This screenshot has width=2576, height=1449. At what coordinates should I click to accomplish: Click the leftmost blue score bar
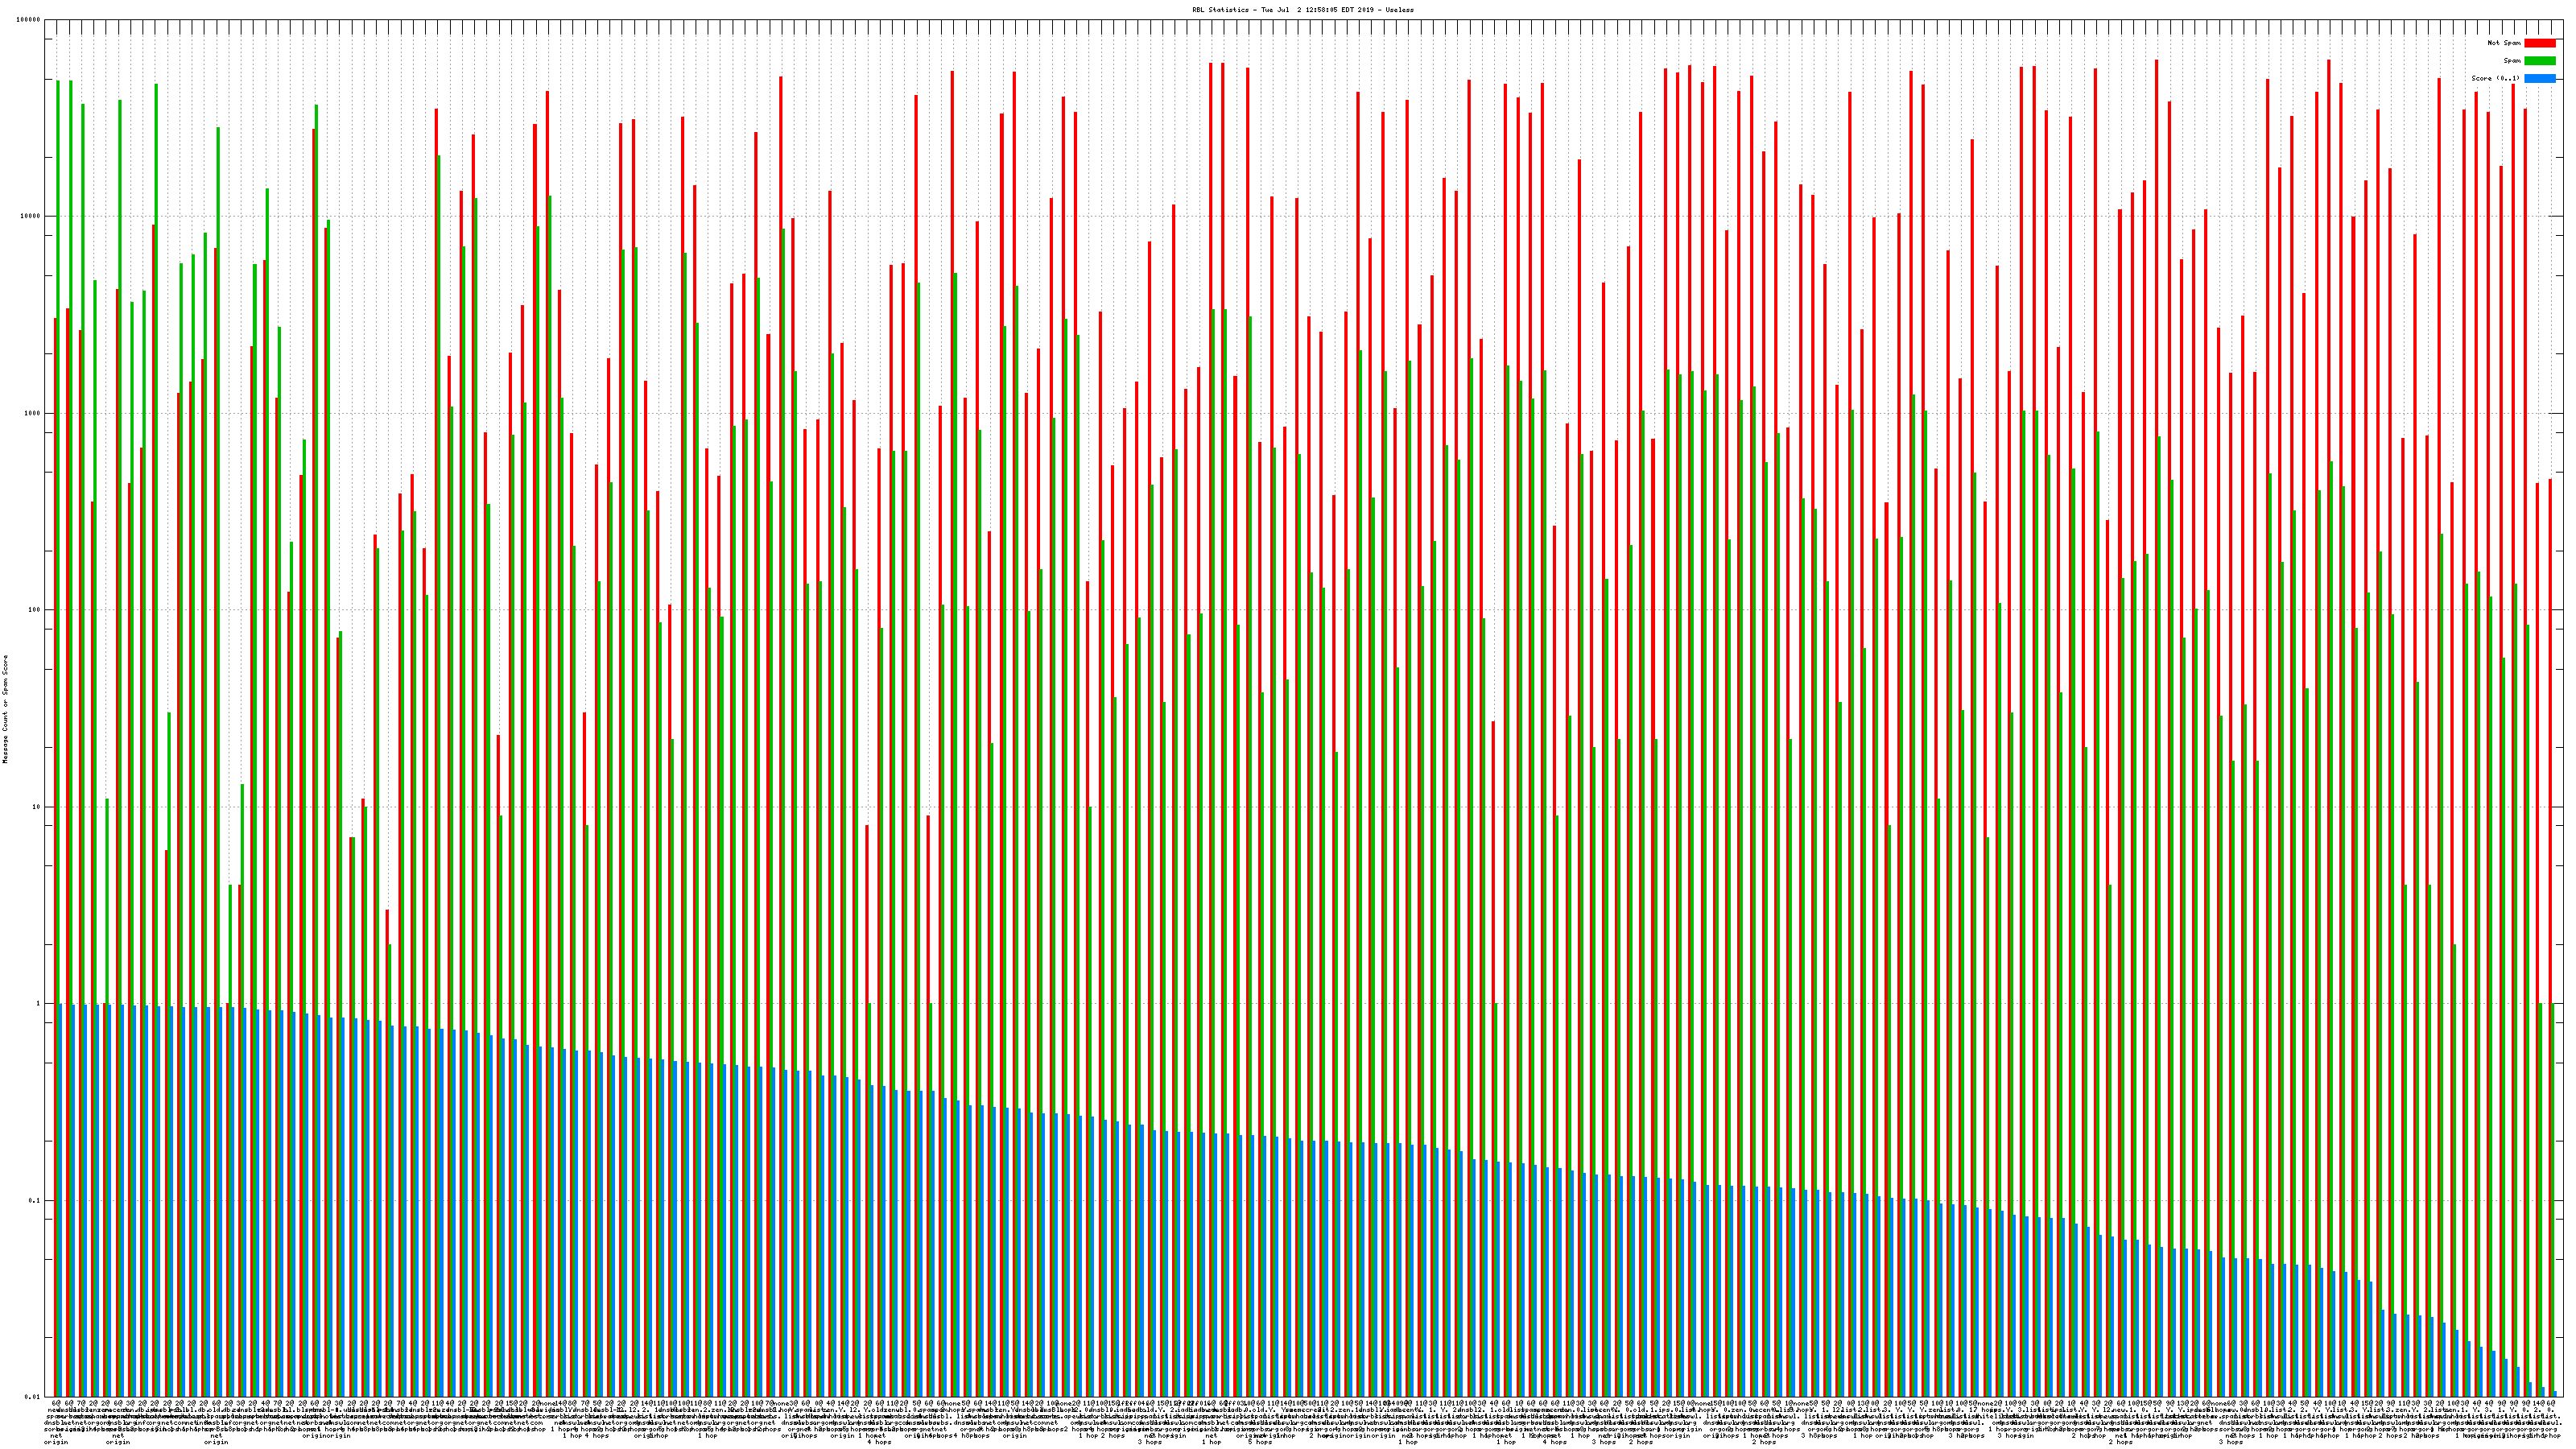[x=61, y=1200]
